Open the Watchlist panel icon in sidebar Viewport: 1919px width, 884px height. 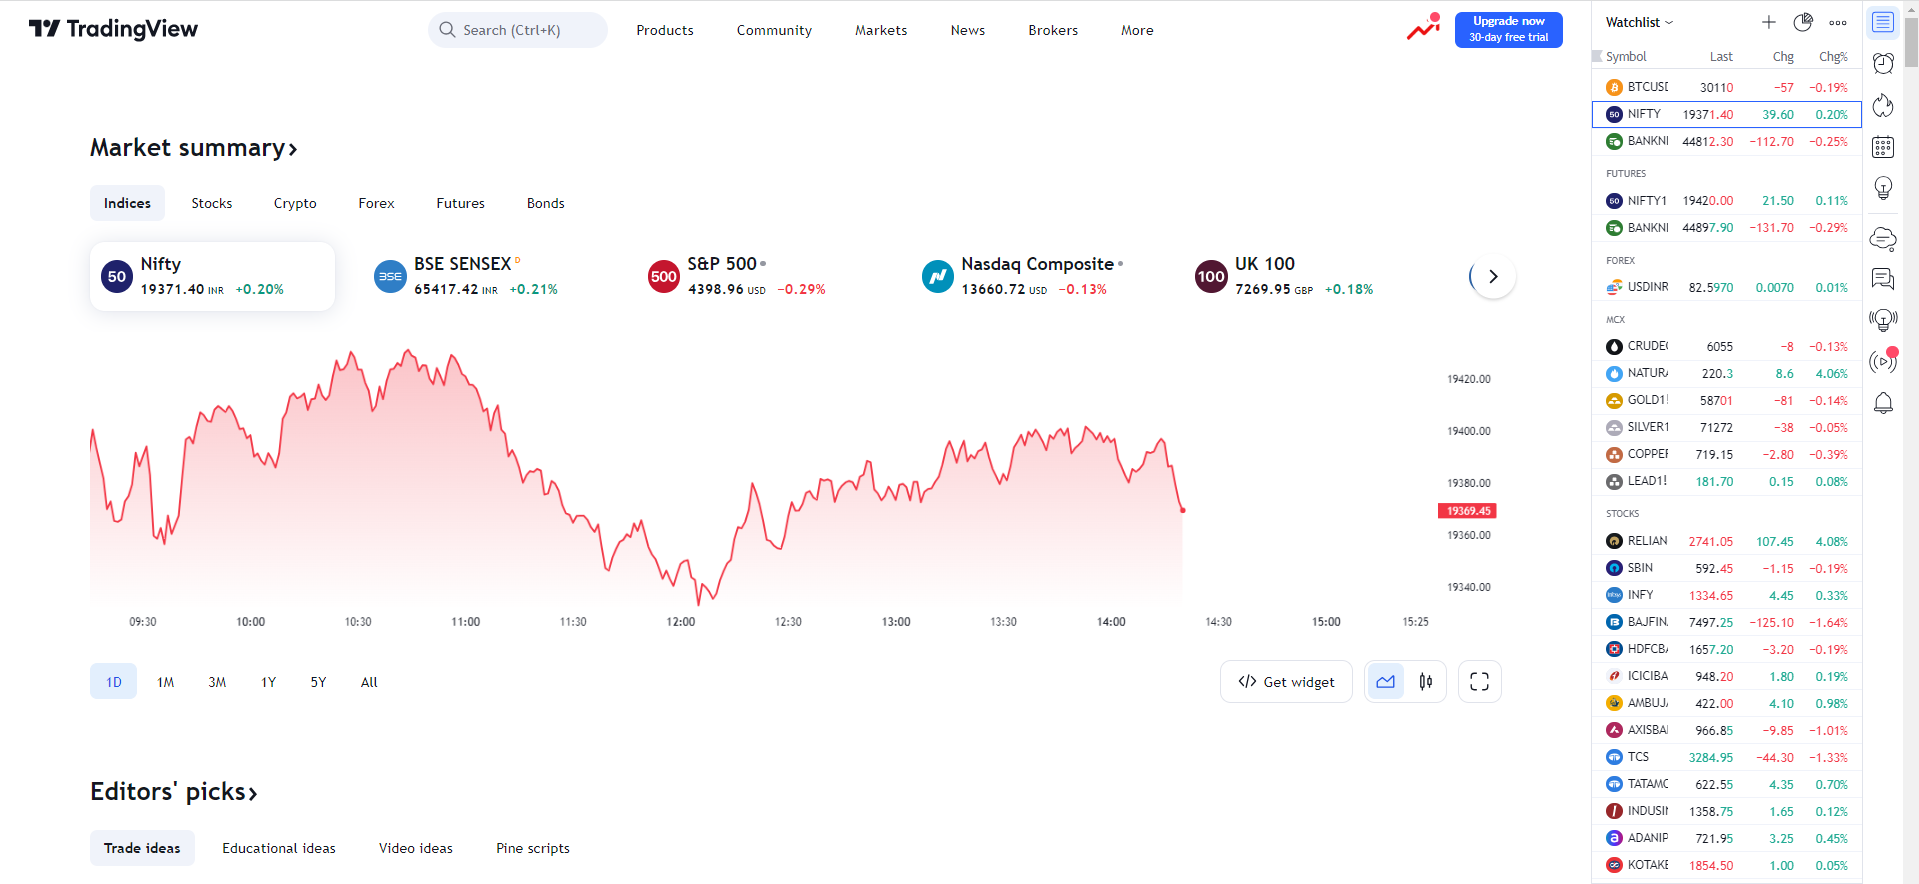coord(1883,22)
